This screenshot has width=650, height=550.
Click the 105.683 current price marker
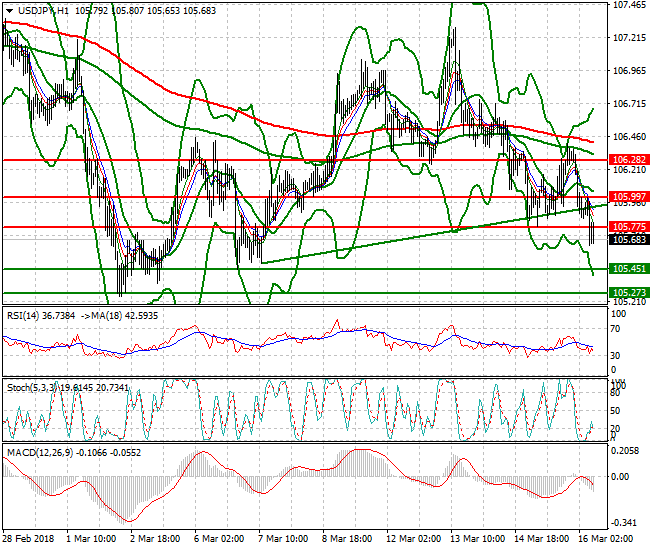[x=627, y=239]
